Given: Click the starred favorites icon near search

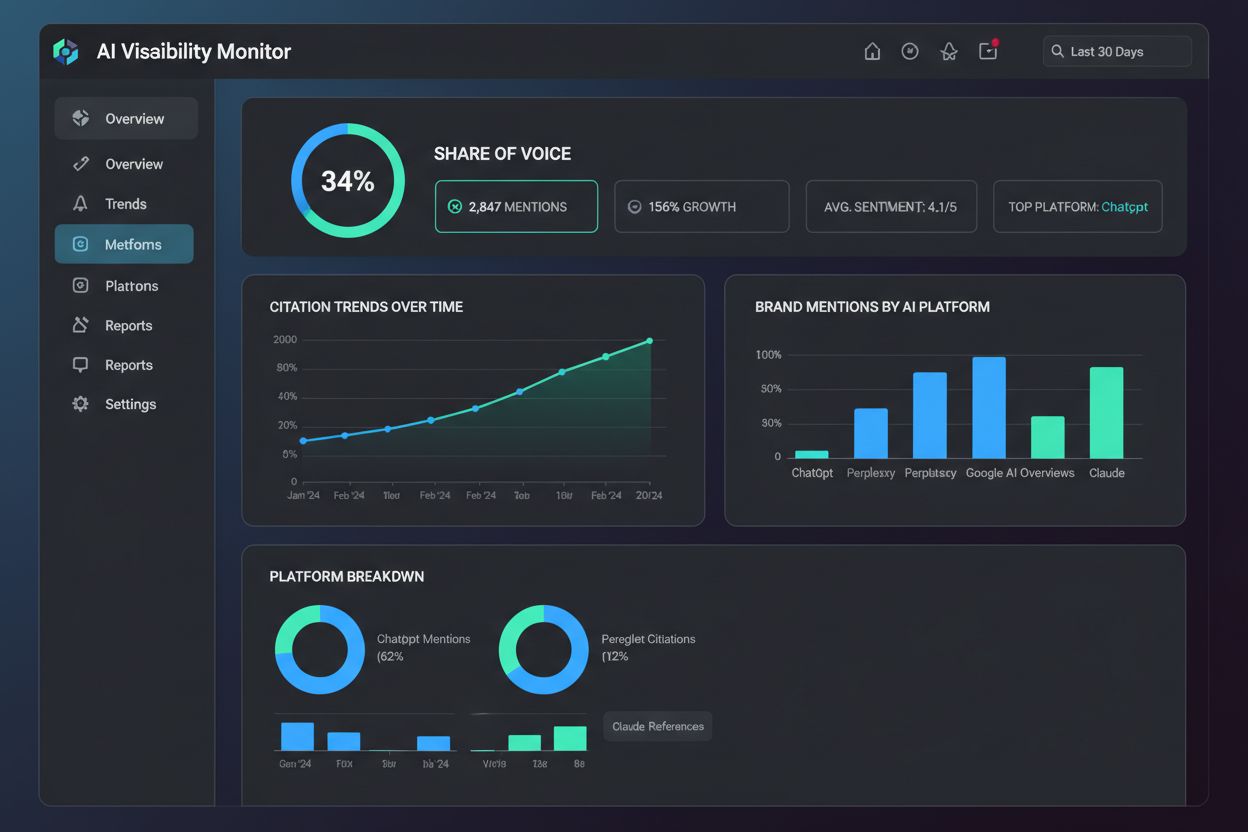Looking at the screenshot, I should 948,51.
